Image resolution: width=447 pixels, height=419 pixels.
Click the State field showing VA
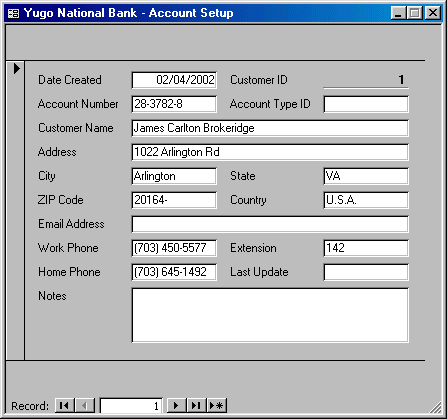(366, 176)
